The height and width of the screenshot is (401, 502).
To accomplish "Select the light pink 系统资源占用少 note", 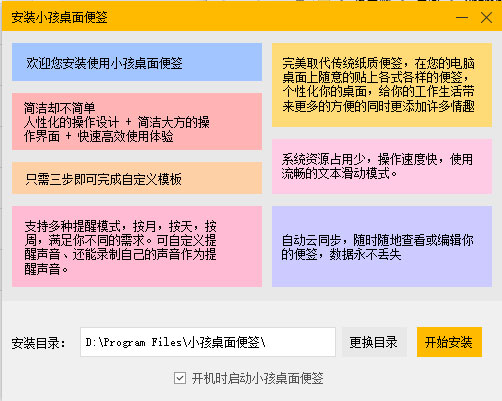I will pyautogui.click(x=382, y=166).
